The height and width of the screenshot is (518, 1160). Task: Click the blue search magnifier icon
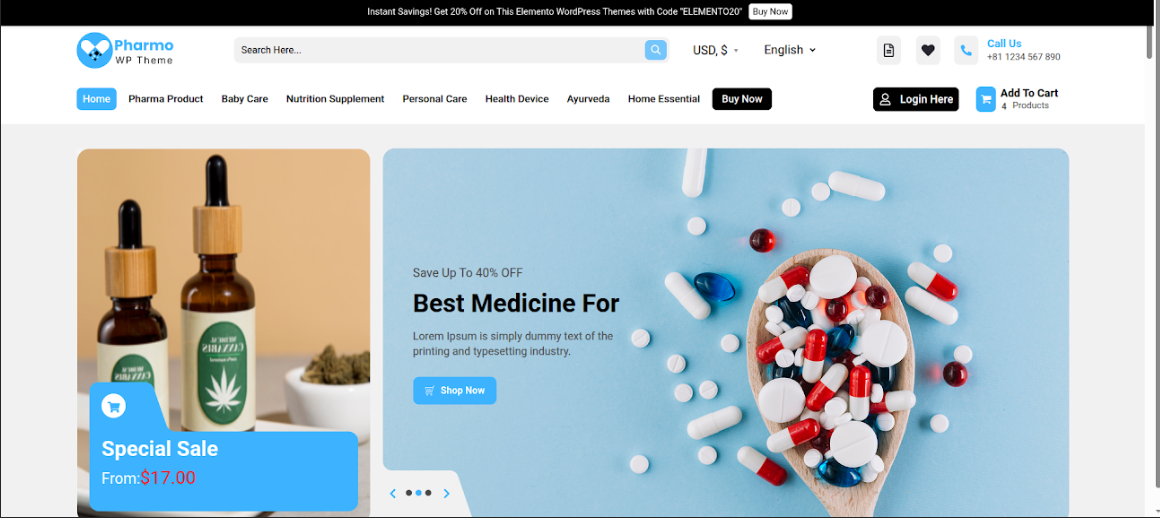click(655, 50)
